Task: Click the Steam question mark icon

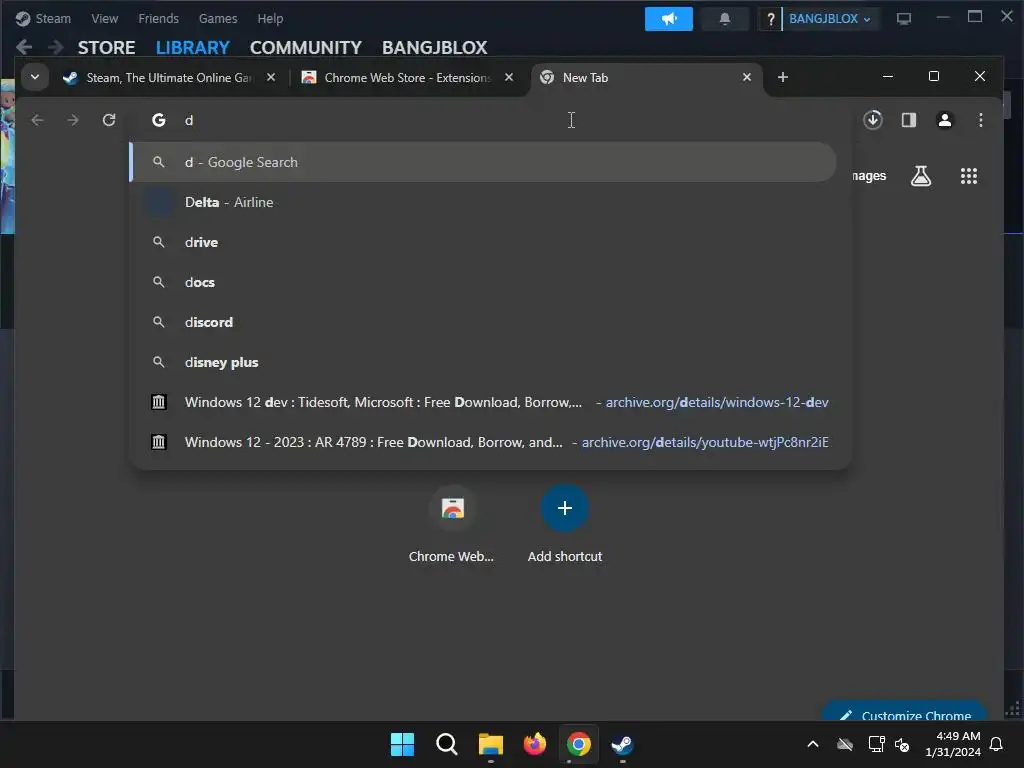Action: [x=771, y=19]
